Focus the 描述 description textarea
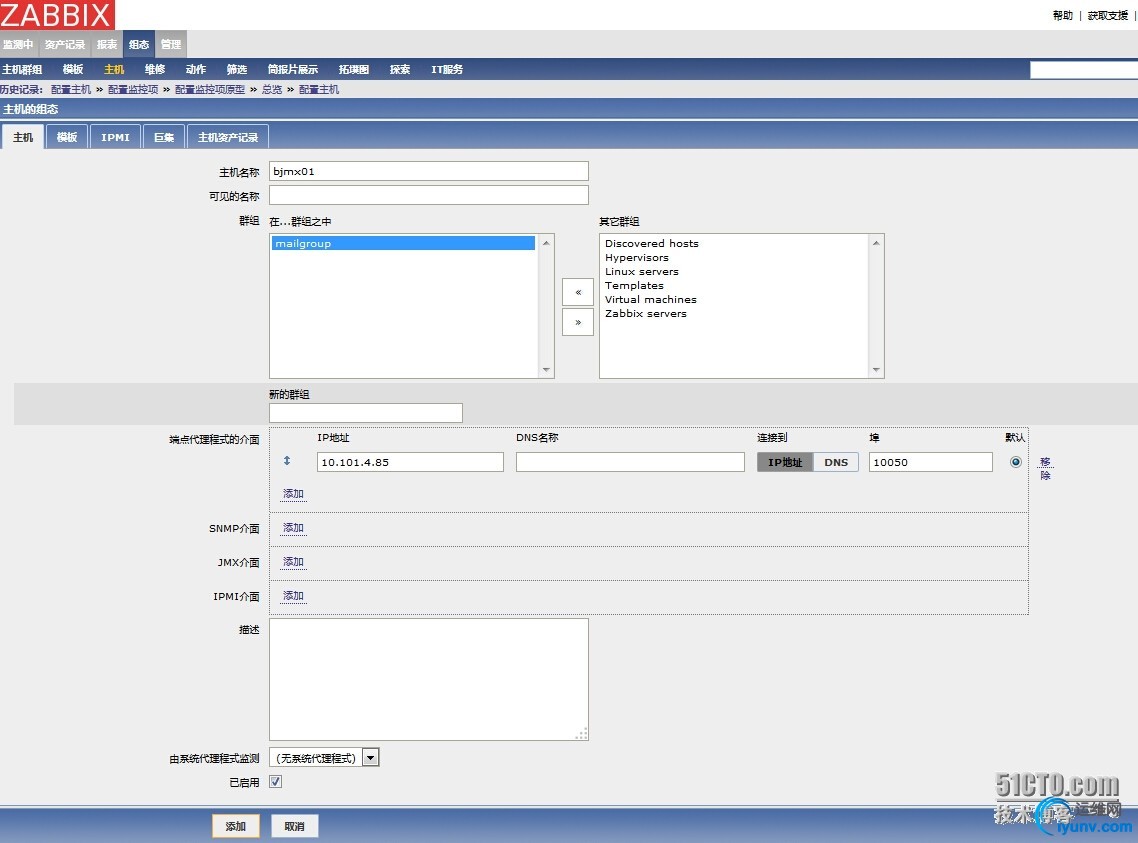Viewport: 1138px width, 843px height. pos(429,679)
